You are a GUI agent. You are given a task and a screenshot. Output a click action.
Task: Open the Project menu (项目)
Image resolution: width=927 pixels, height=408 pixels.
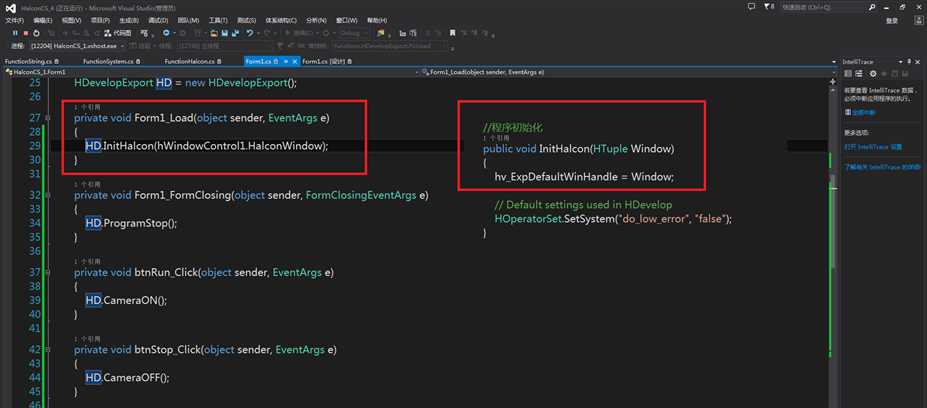(100, 20)
